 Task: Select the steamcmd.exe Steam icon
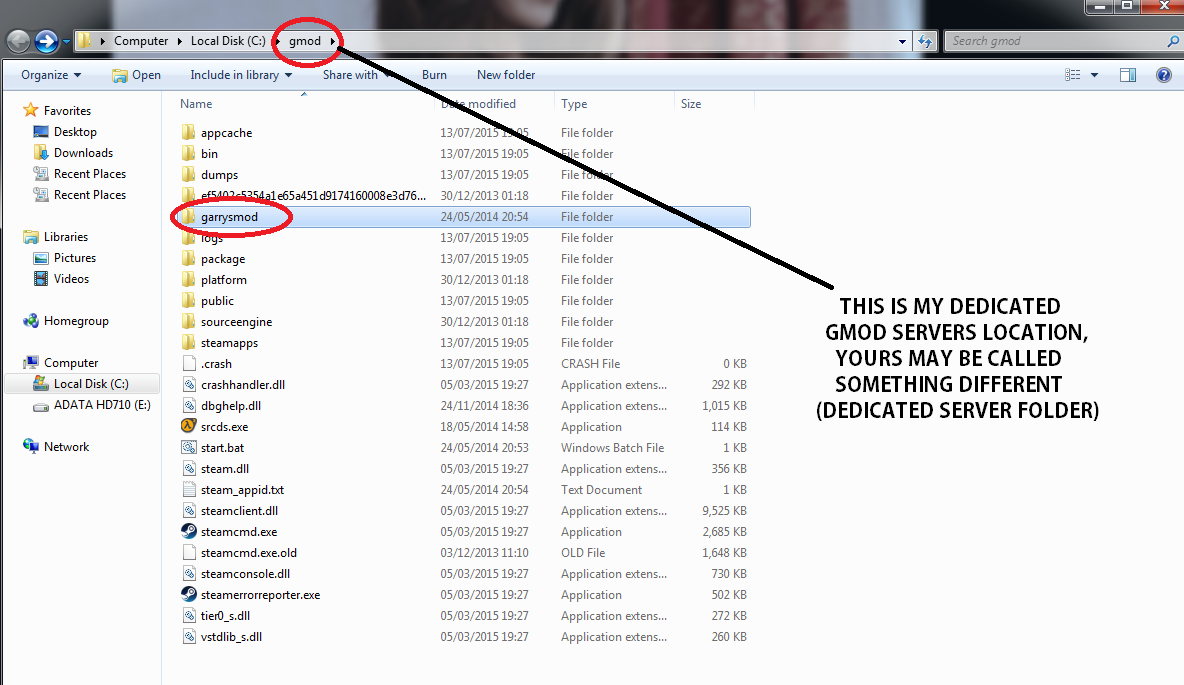click(x=189, y=531)
